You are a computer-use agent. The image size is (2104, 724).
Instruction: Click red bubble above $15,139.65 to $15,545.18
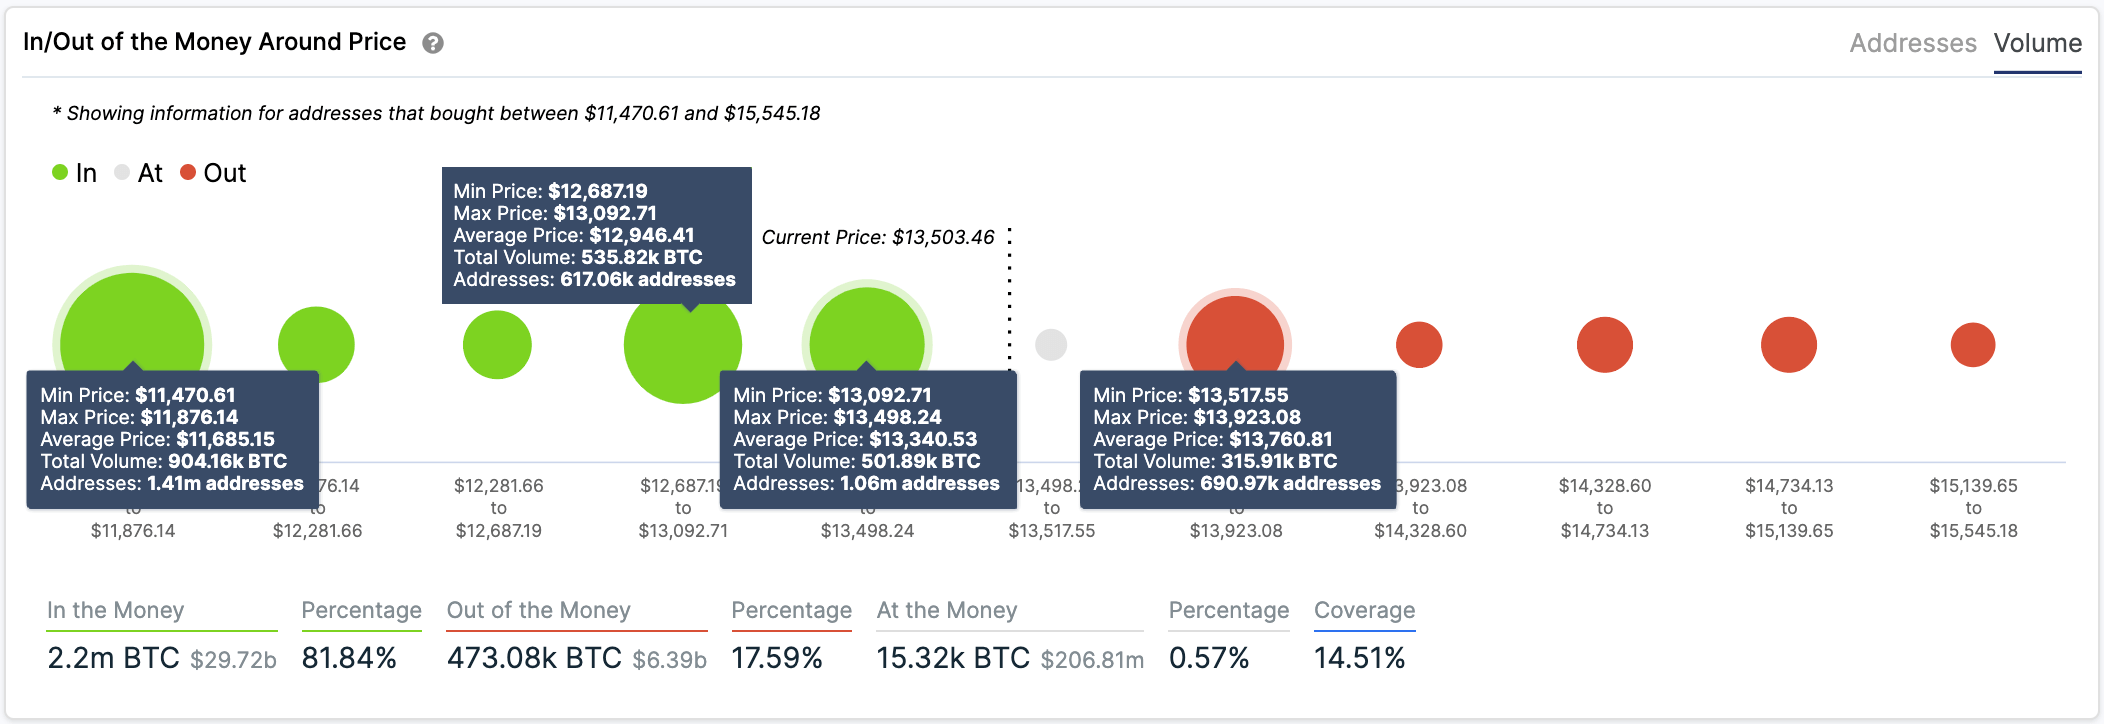point(1973,345)
